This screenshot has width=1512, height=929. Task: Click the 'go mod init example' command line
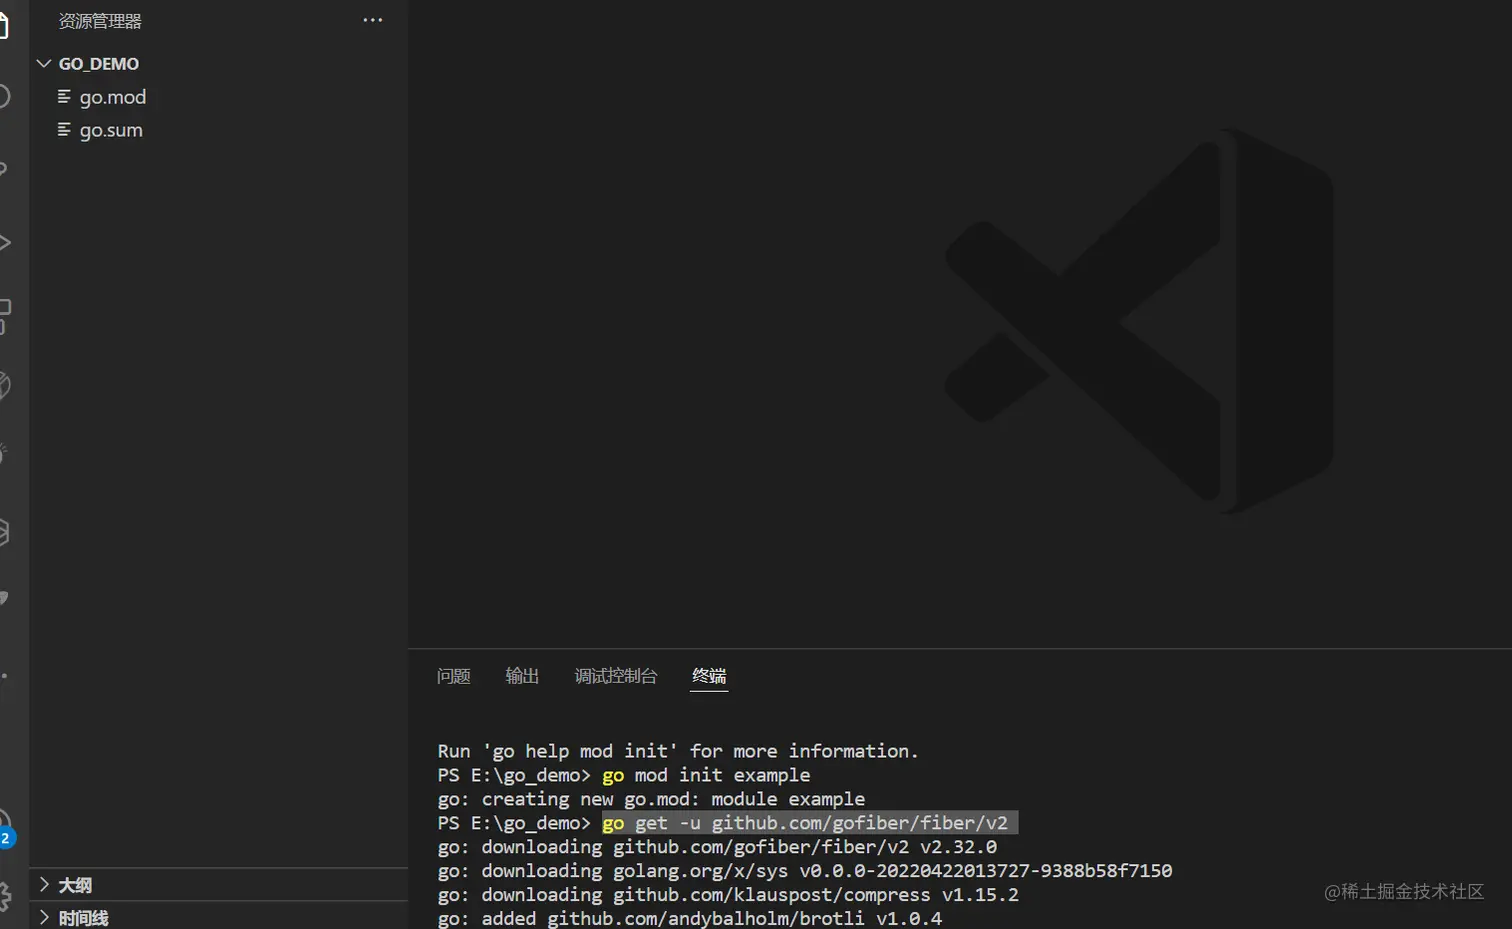[x=706, y=775]
